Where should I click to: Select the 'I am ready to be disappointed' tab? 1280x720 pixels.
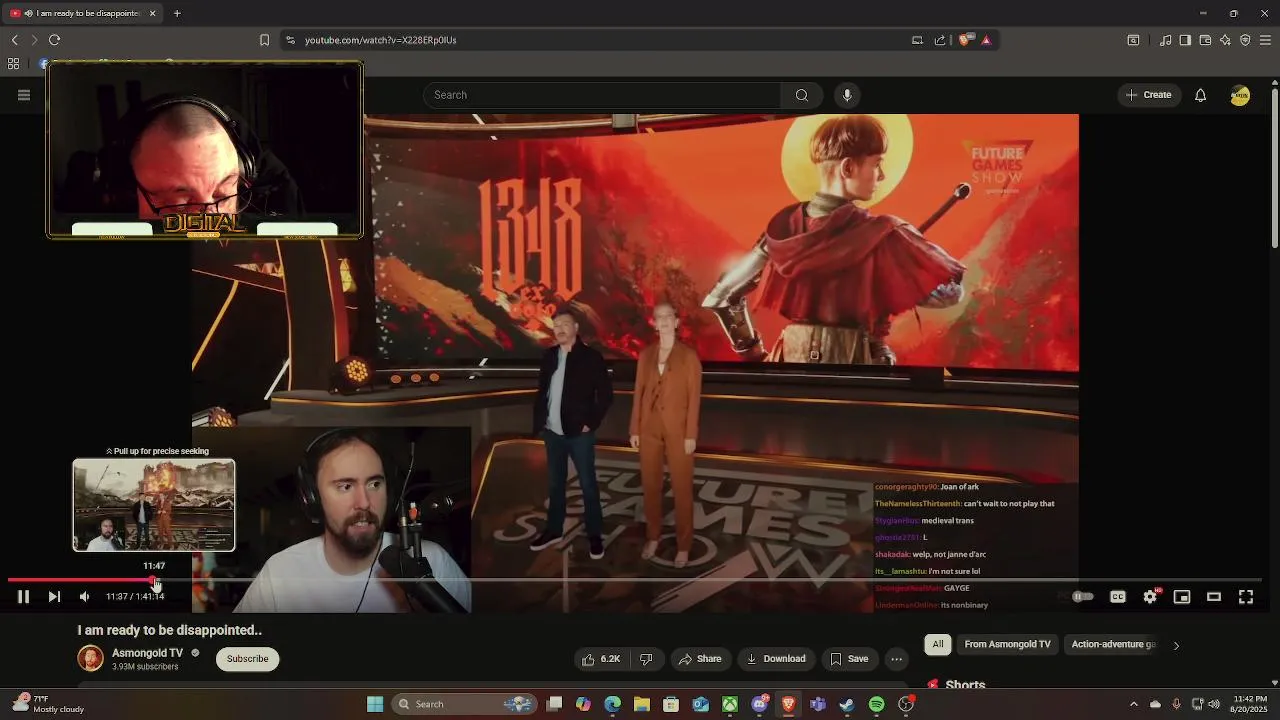[x=83, y=13]
